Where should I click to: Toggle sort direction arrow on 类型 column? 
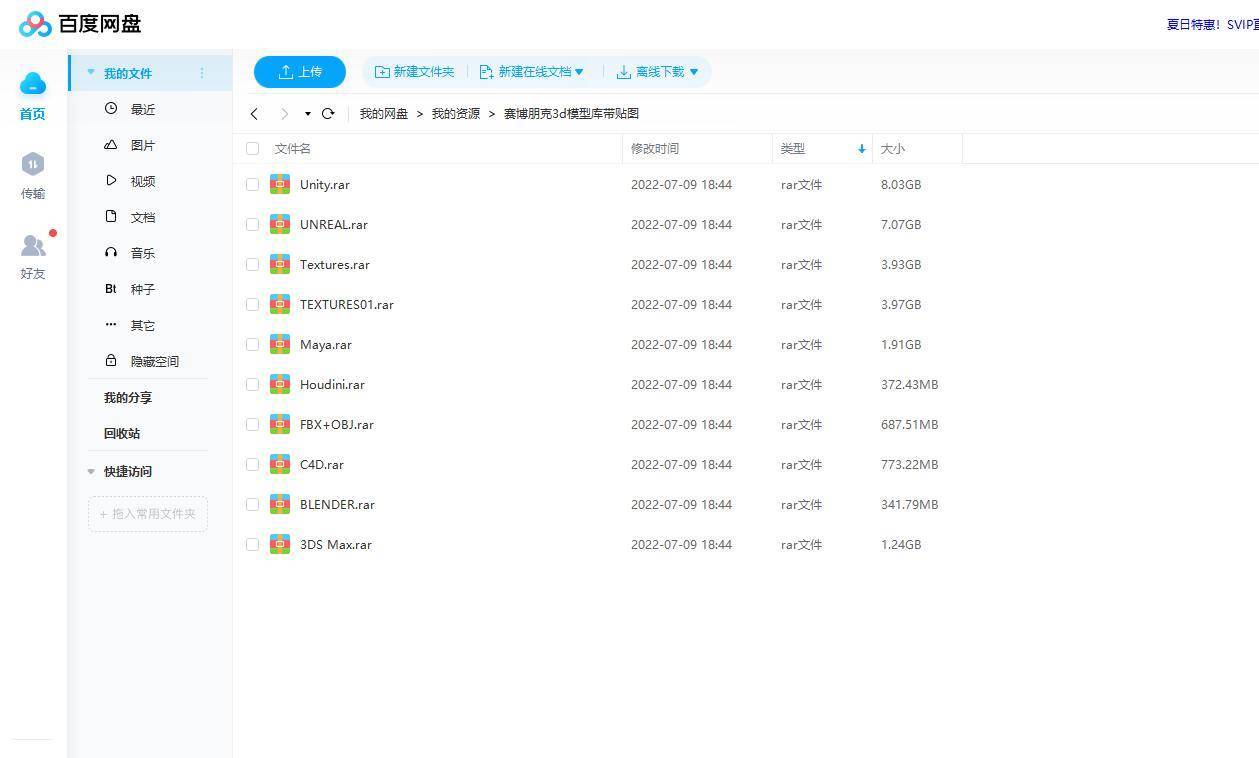click(861, 149)
